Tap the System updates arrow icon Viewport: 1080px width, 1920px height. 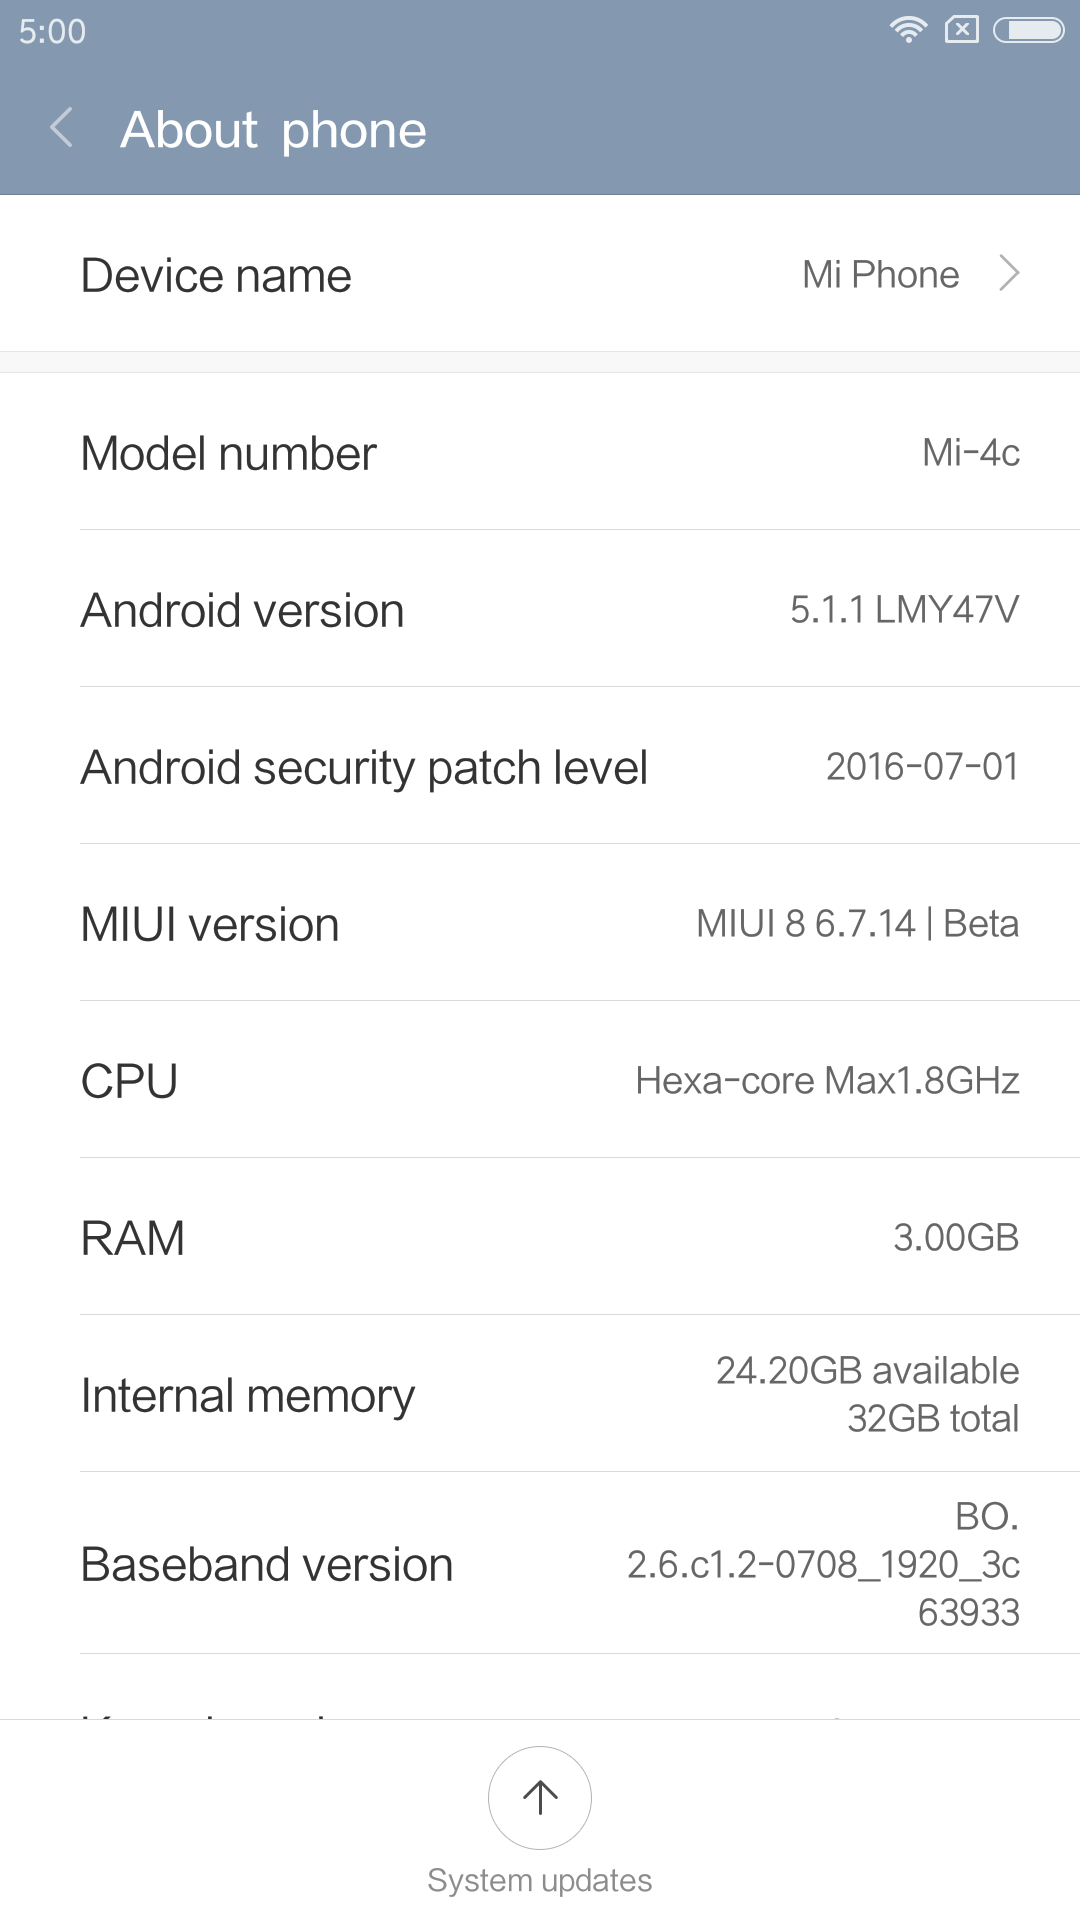[x=540, y=1797]
